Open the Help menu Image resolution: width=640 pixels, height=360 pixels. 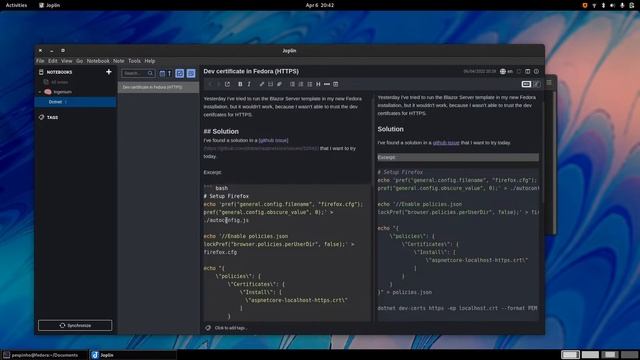150,61
